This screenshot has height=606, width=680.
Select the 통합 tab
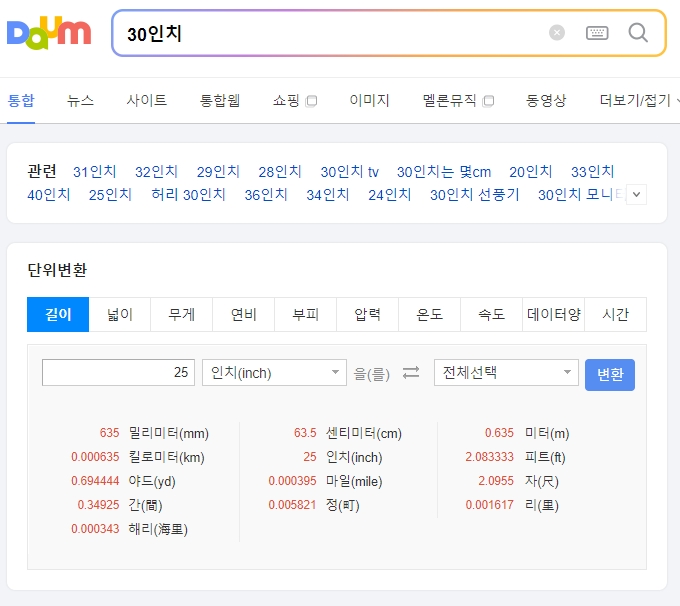21,101
